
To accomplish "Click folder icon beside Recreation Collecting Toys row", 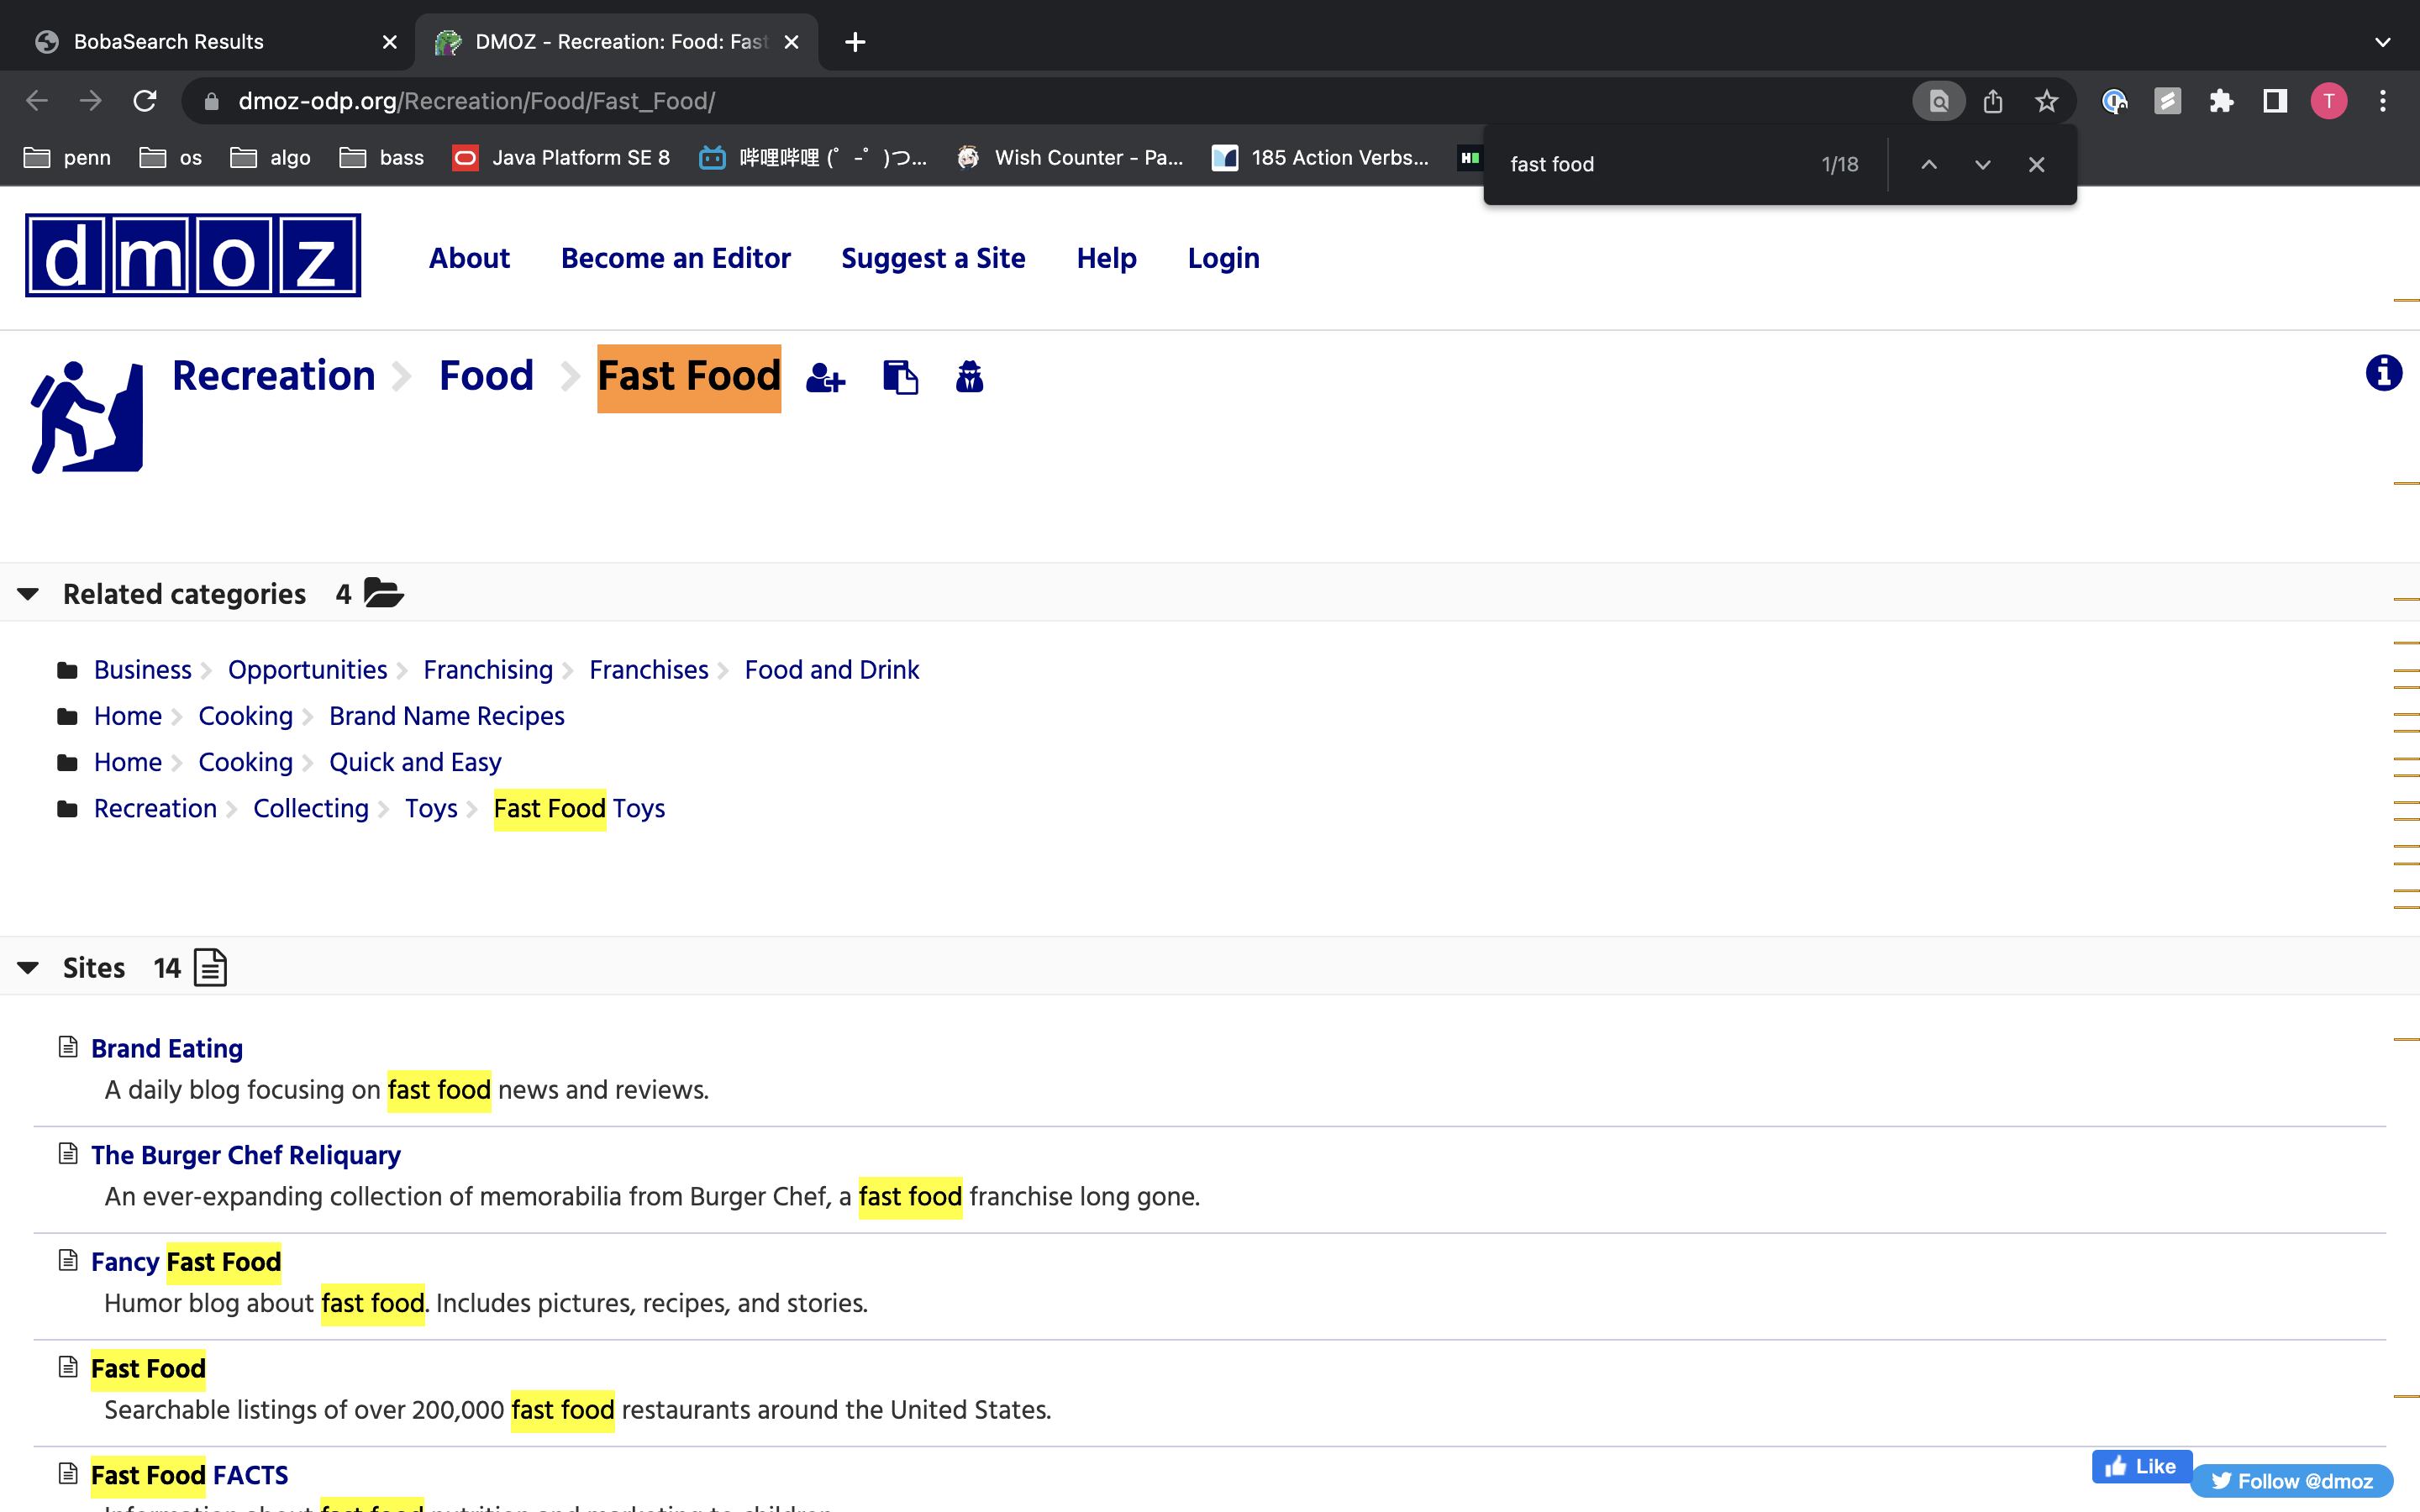I will [67, 808].
